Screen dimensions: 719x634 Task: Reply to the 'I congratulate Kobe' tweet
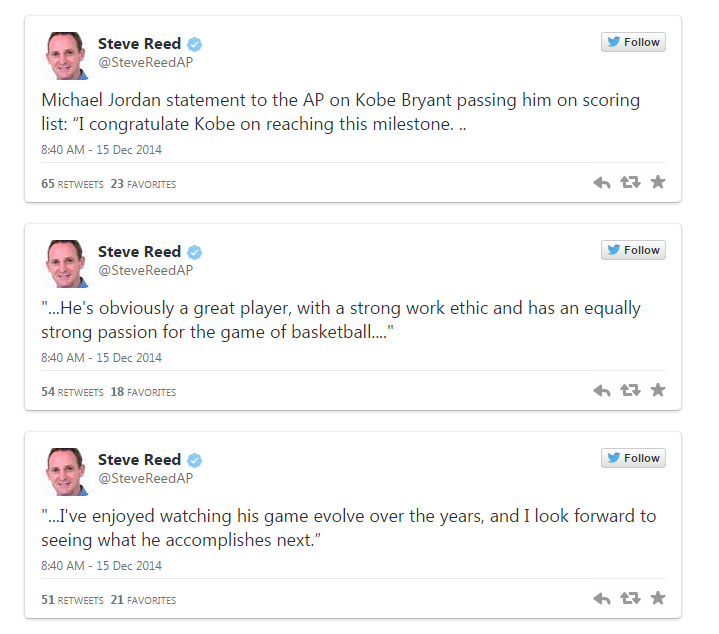click(x=602, y=183)
